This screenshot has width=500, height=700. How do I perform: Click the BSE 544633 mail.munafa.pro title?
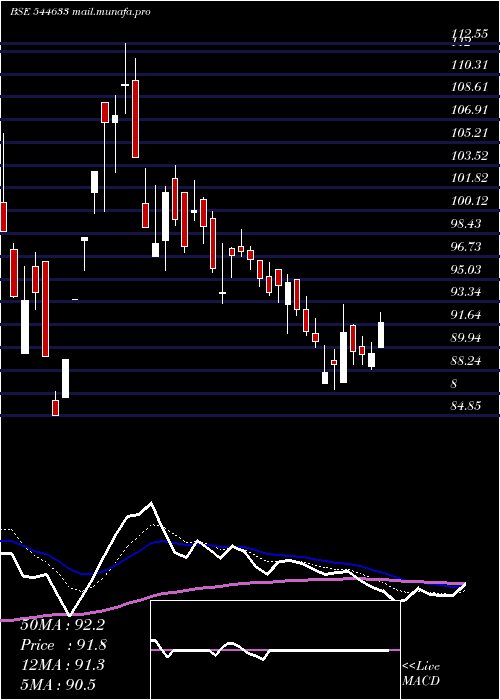[80, 12]
